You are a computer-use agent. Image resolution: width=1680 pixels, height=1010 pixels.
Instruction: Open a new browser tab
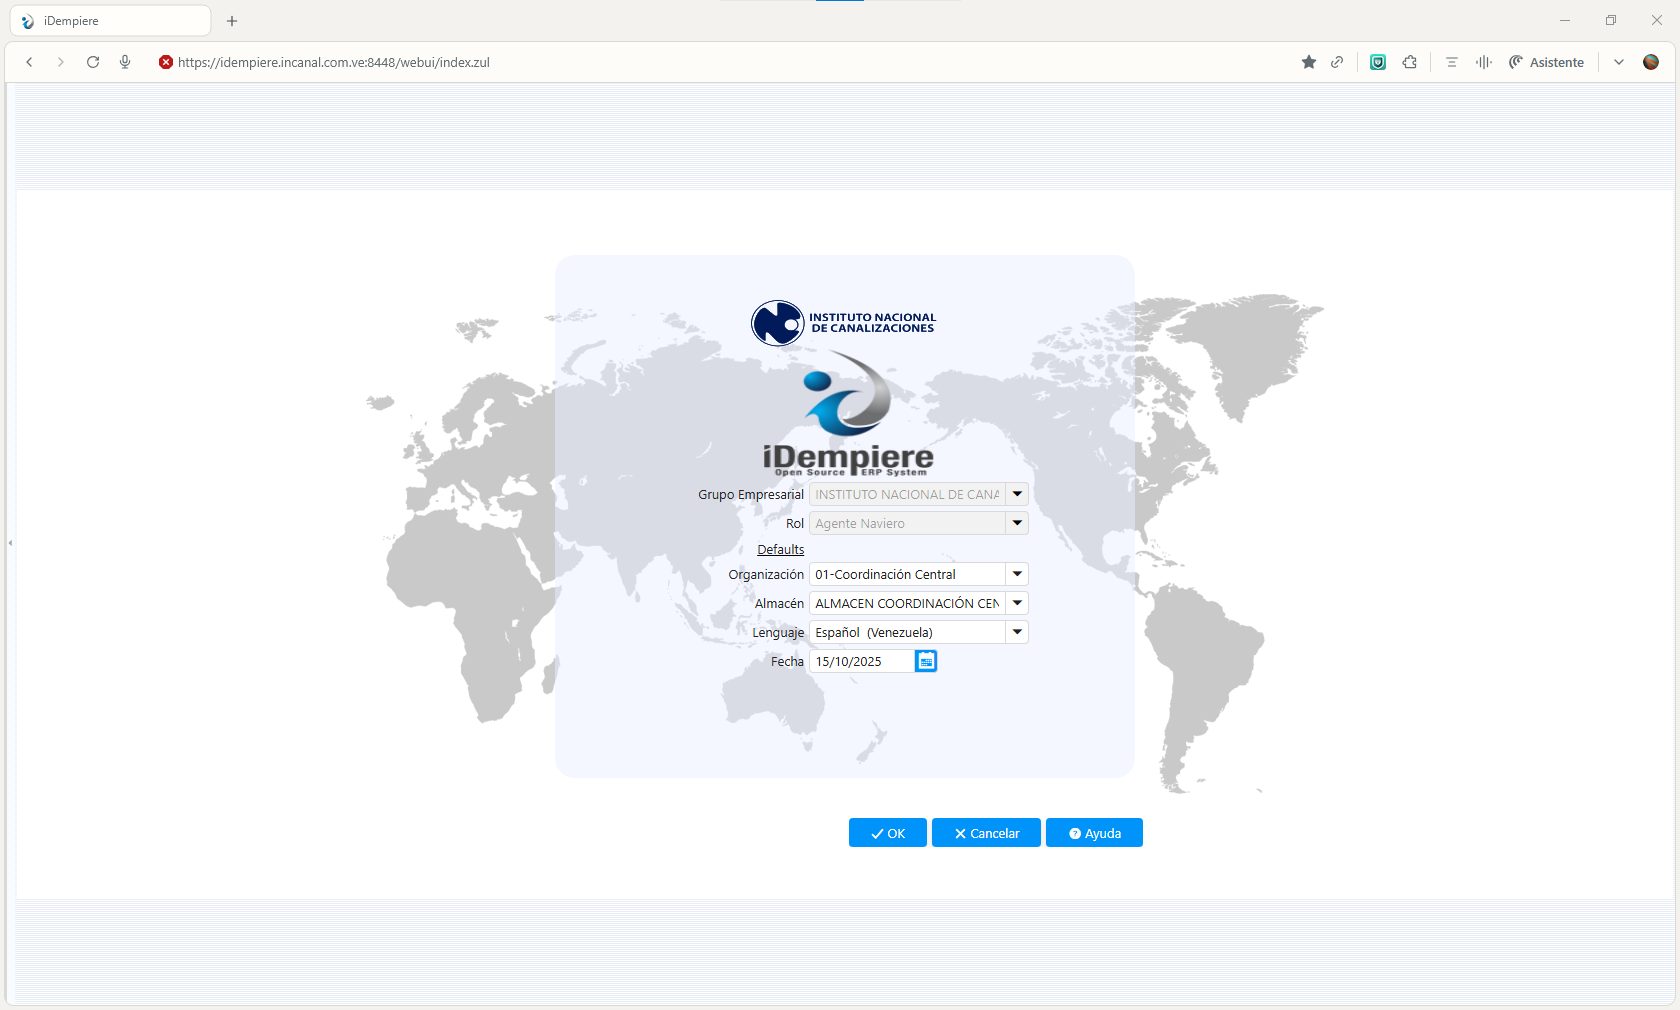point(232,21)
